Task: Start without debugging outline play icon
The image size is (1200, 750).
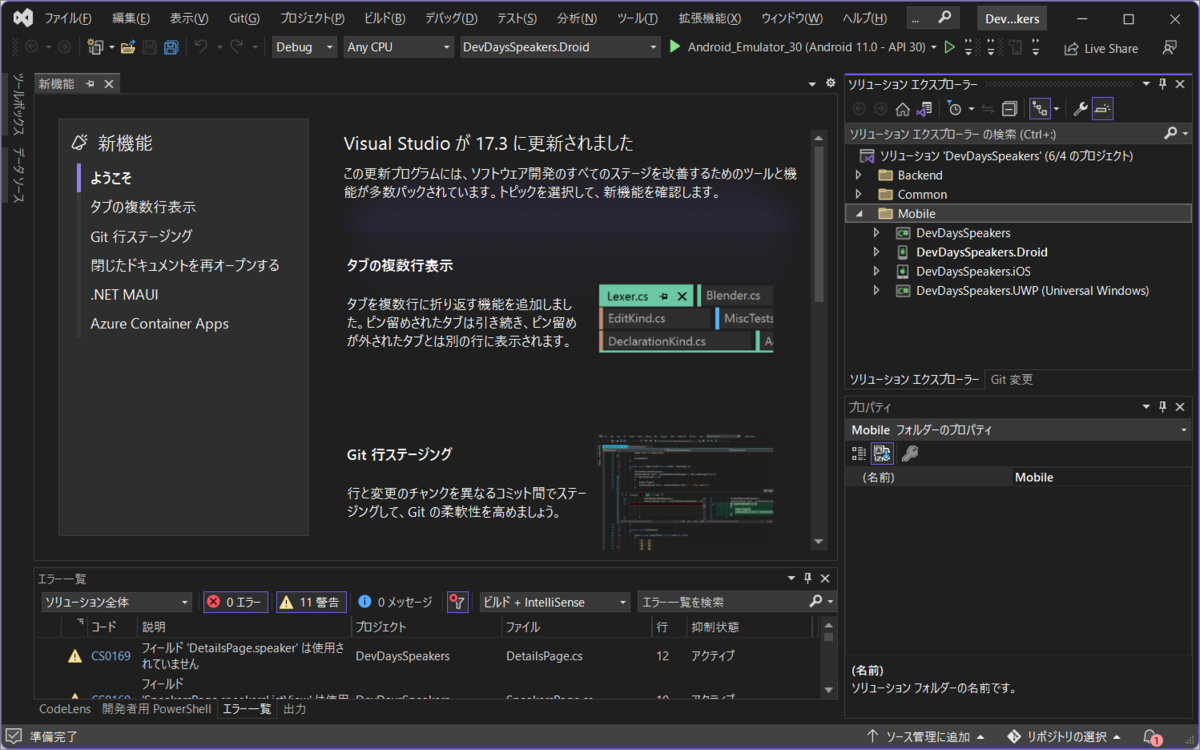Action: click(x=950, y=47)
